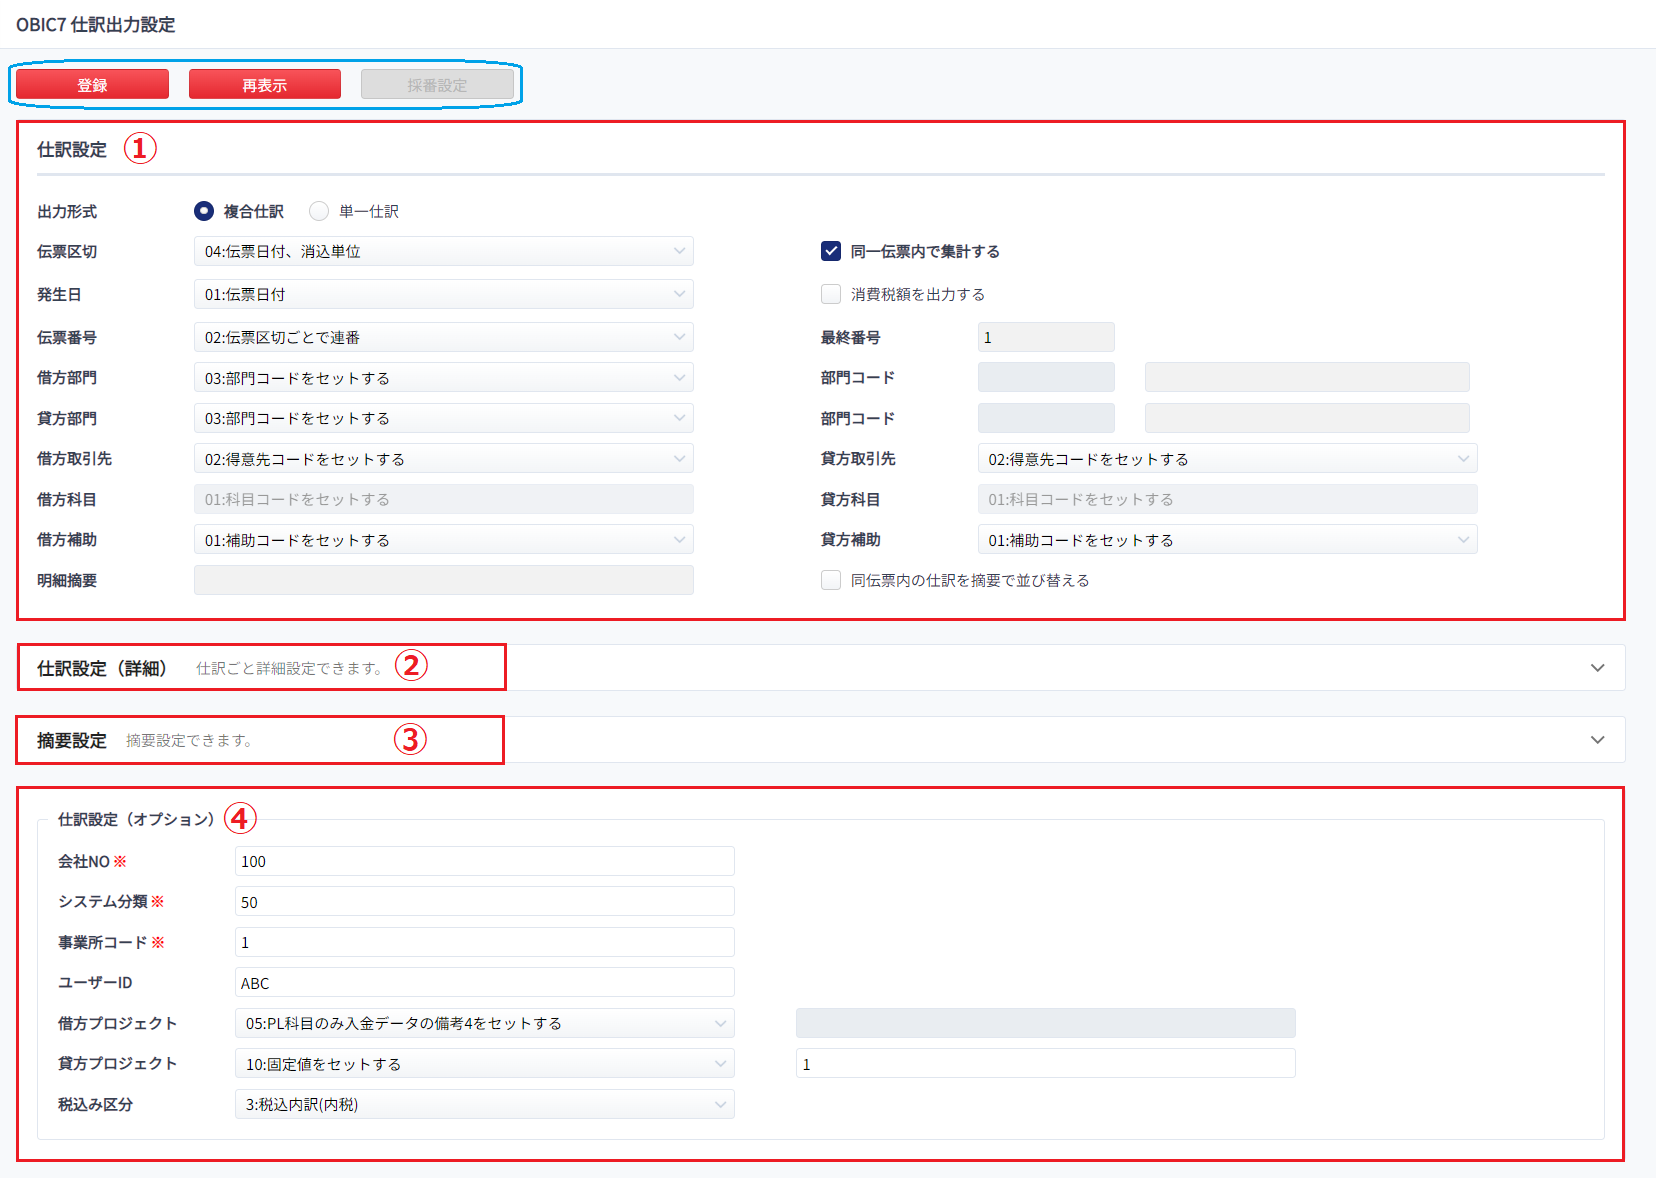This screenshot has width=1656, height=1178.
Task: Open the 税込み区分 dropdown
Action: (483, 1104)
